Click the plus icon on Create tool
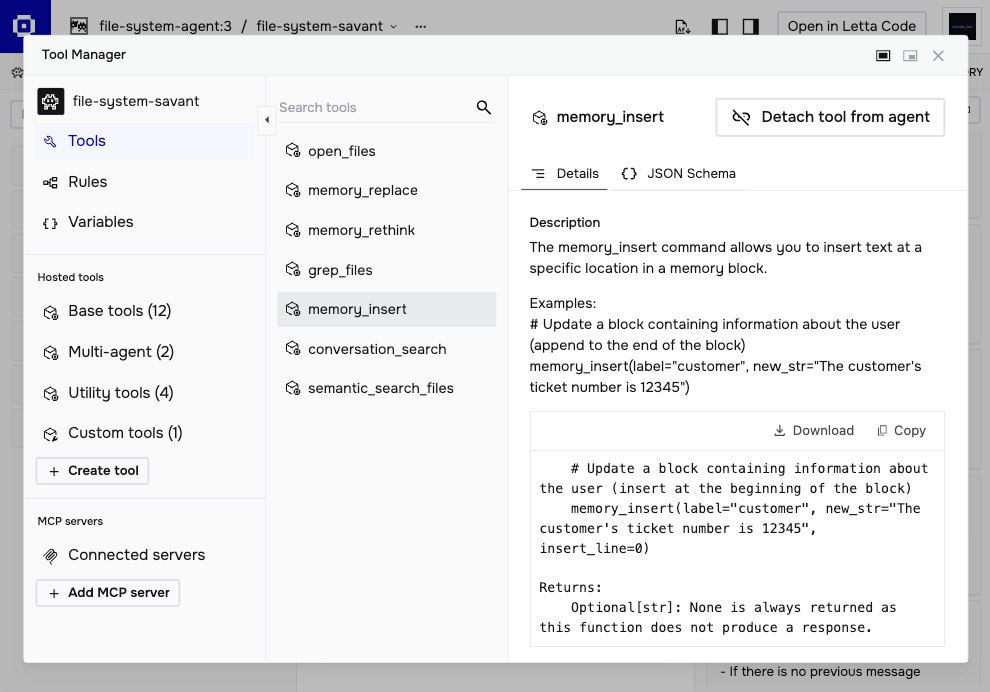Viewport: 990px width, 692px height. click(54, 472)
